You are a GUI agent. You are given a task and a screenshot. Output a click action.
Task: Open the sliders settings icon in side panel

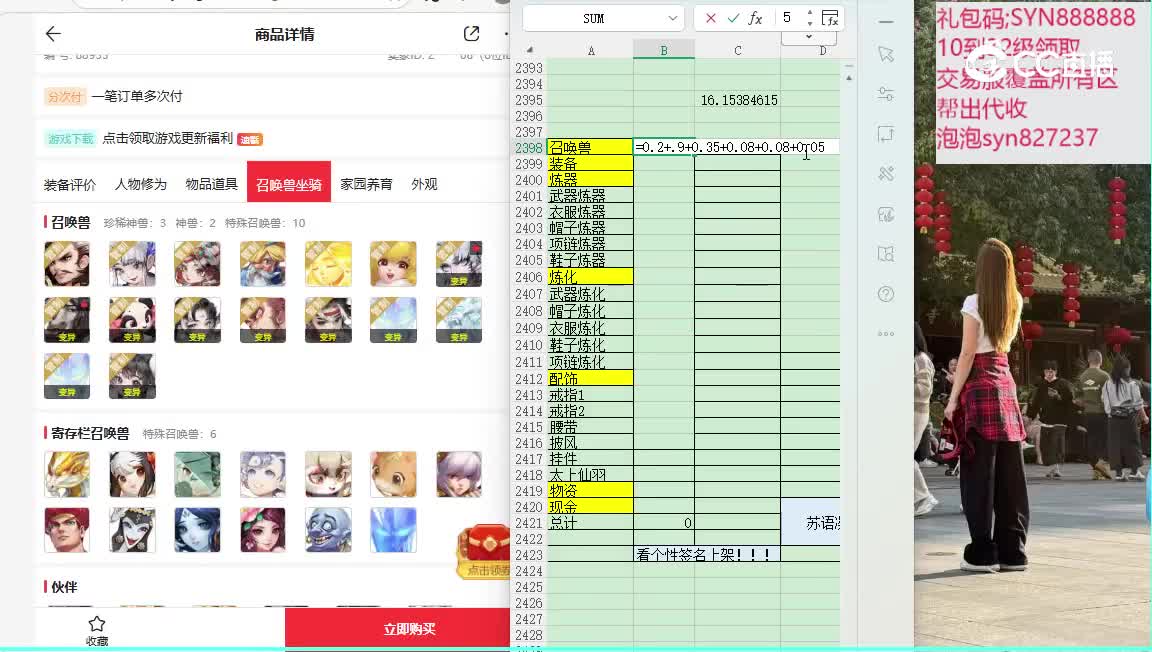pos(886,94)
